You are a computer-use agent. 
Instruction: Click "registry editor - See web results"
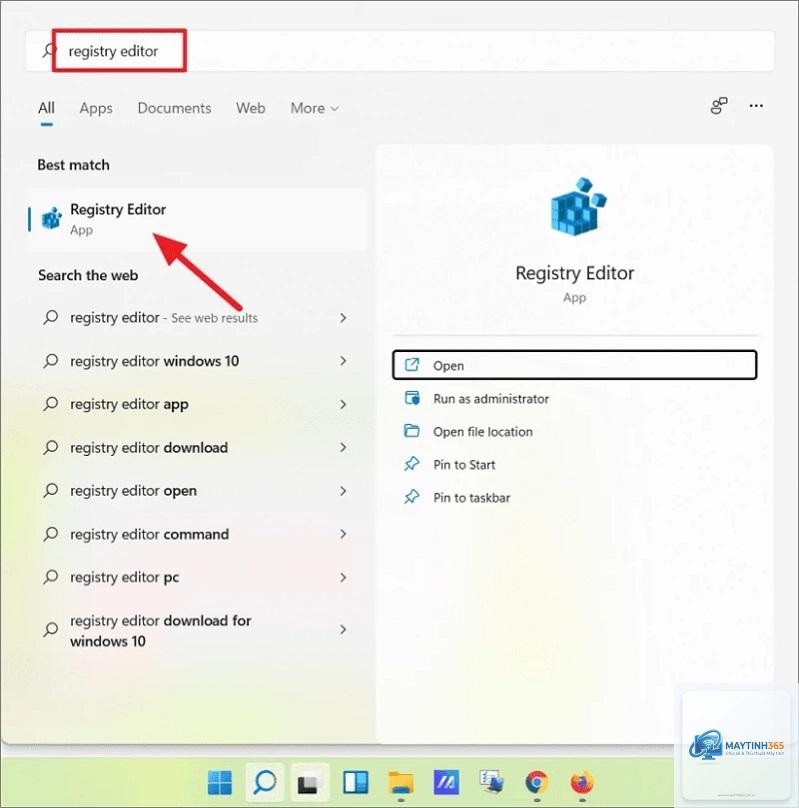tap(198, 318)
